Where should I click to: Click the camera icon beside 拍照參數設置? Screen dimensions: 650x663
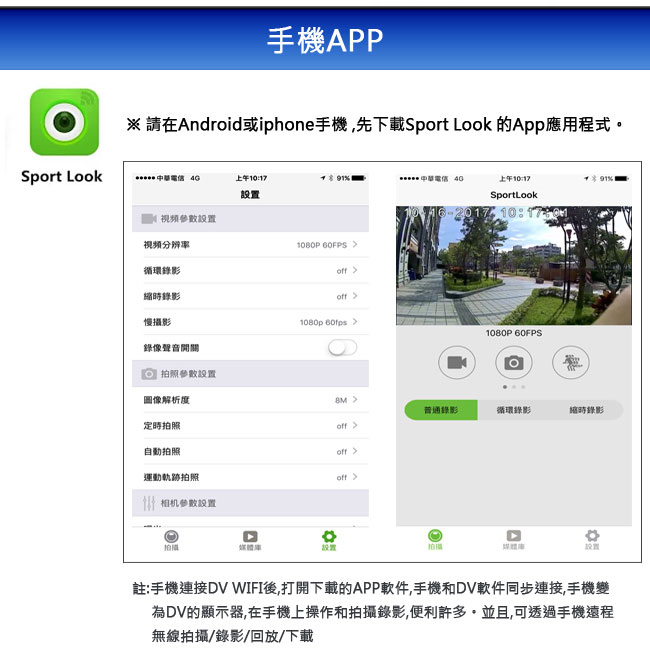tap(149, 374)
